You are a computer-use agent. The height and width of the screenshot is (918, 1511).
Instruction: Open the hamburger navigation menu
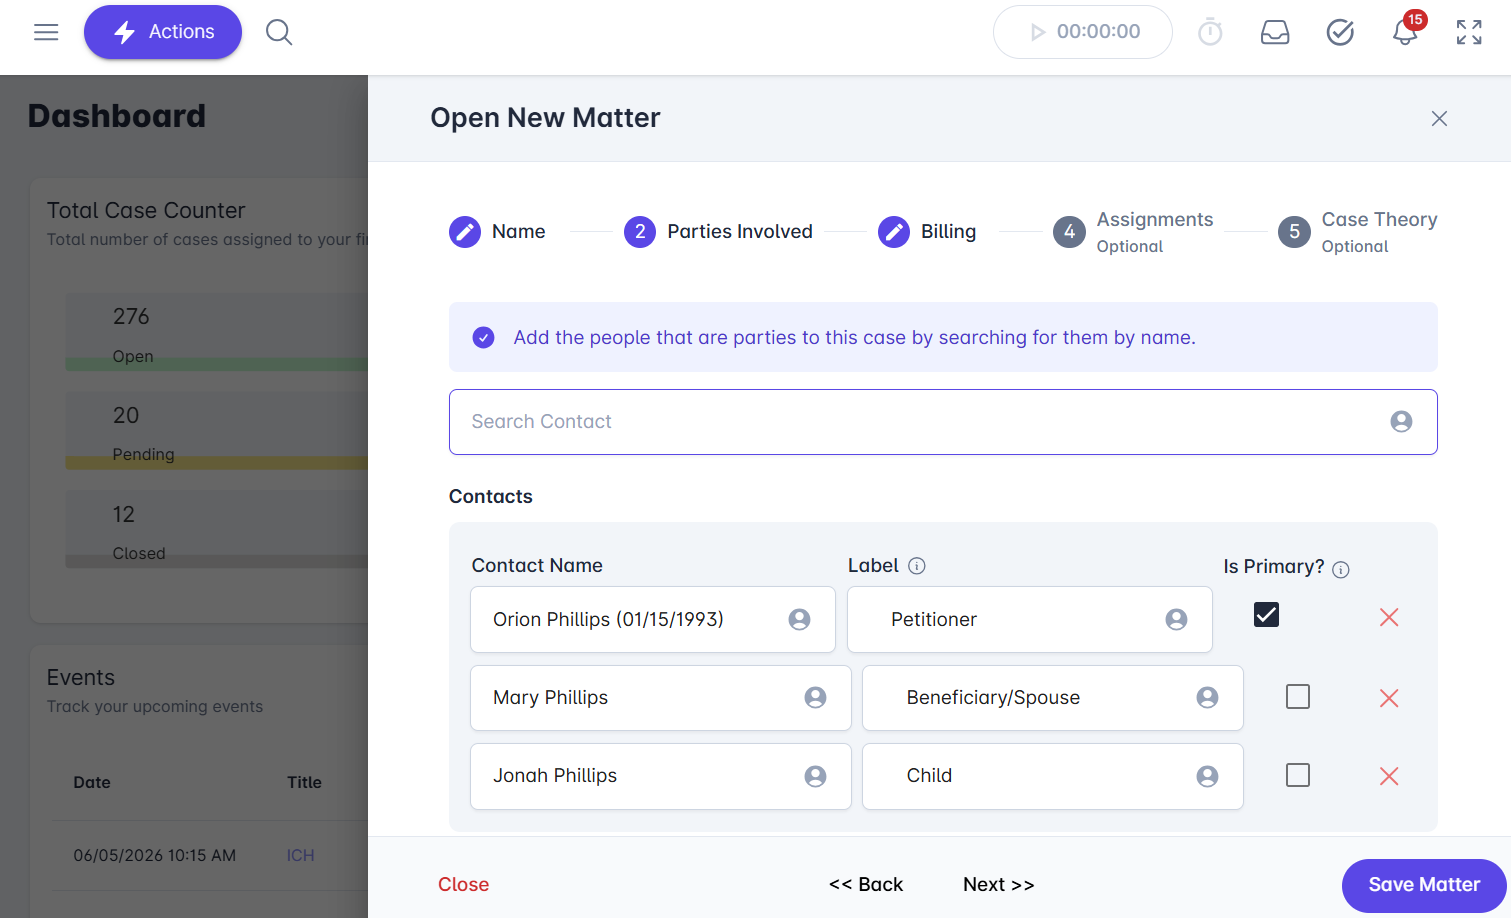(46, 32)
